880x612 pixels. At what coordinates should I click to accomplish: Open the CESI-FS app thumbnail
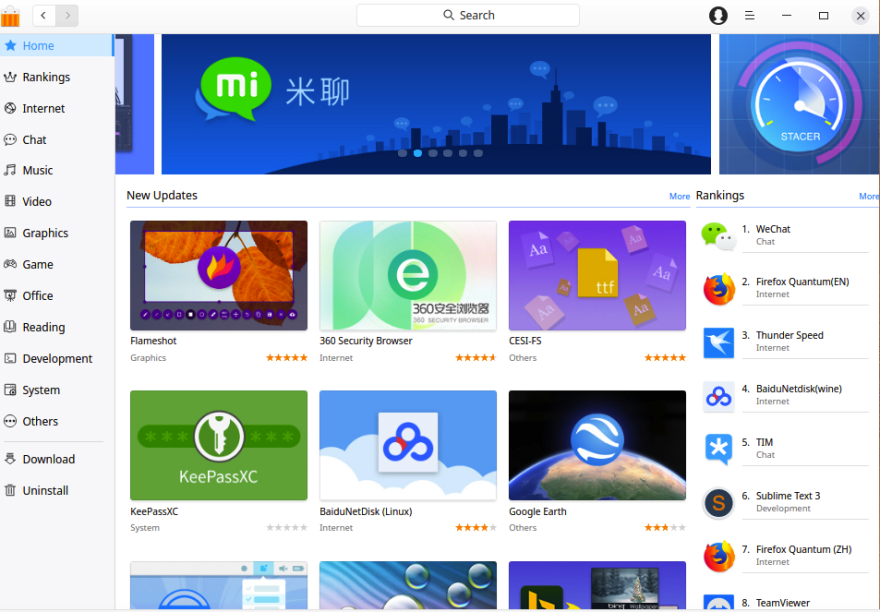click(x=597, y=275)
